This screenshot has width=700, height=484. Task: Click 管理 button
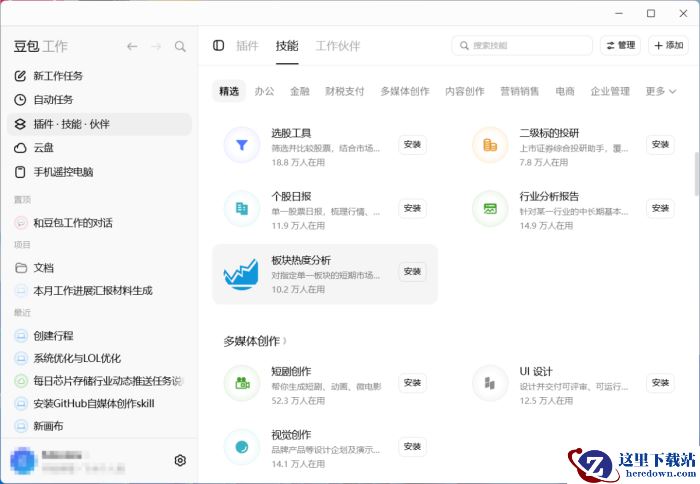pyautogui.click(x=621, y=46)
